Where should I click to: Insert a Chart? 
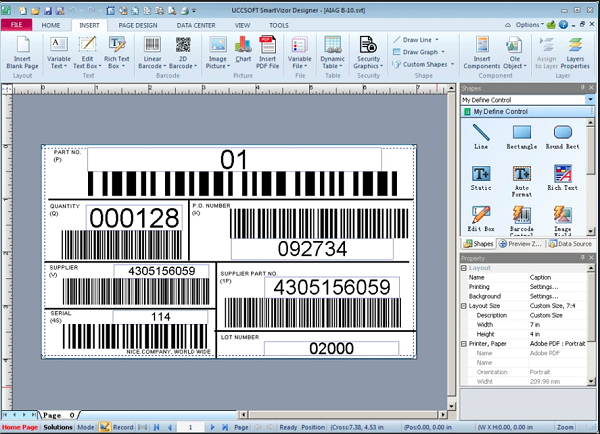[x=243, y=49]
